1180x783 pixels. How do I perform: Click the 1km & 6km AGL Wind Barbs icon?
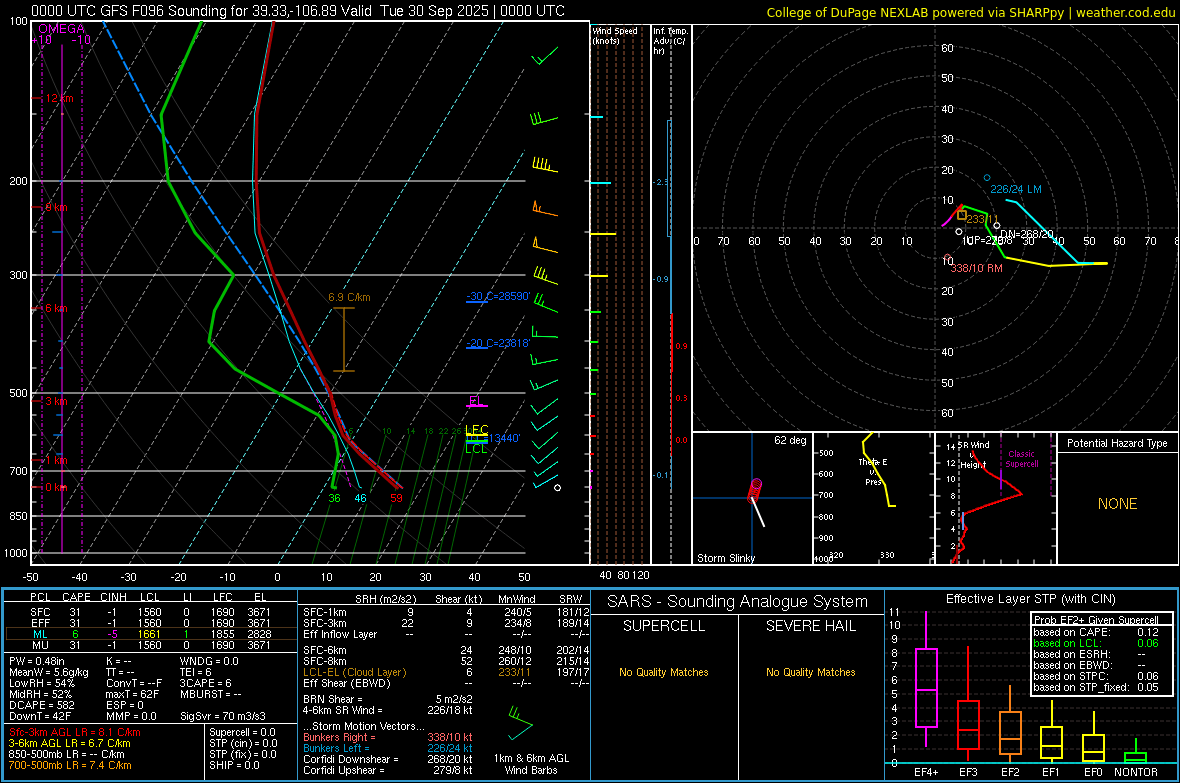519,721
